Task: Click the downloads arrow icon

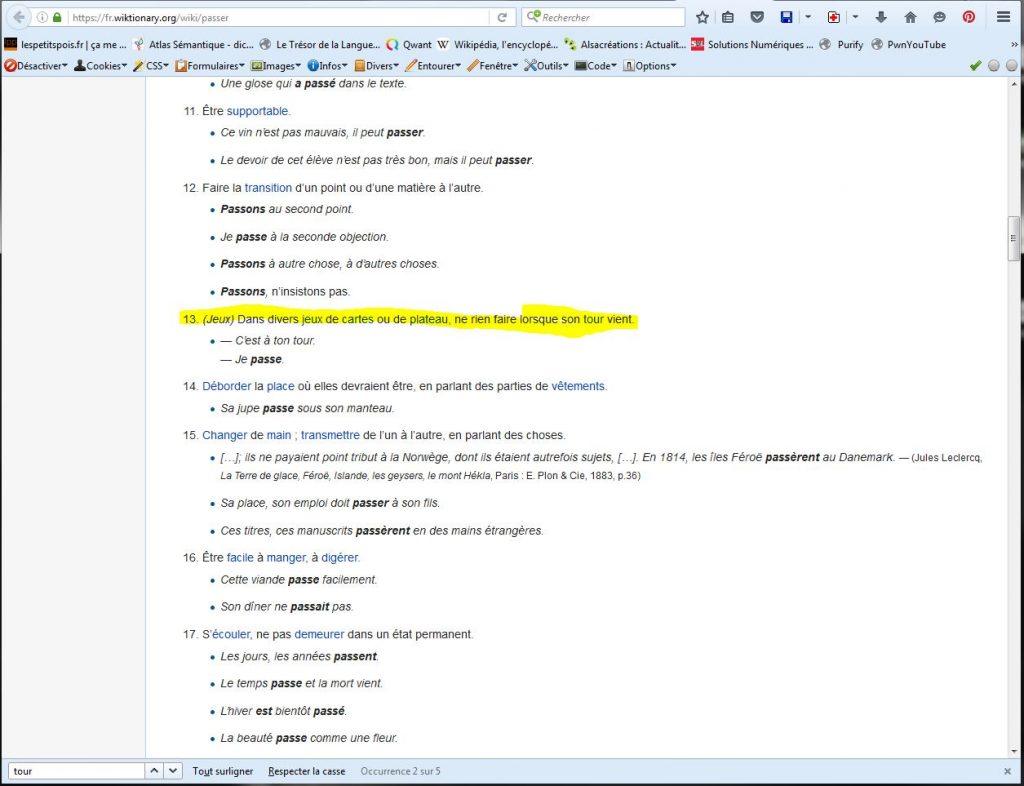Action: [881, 17]
